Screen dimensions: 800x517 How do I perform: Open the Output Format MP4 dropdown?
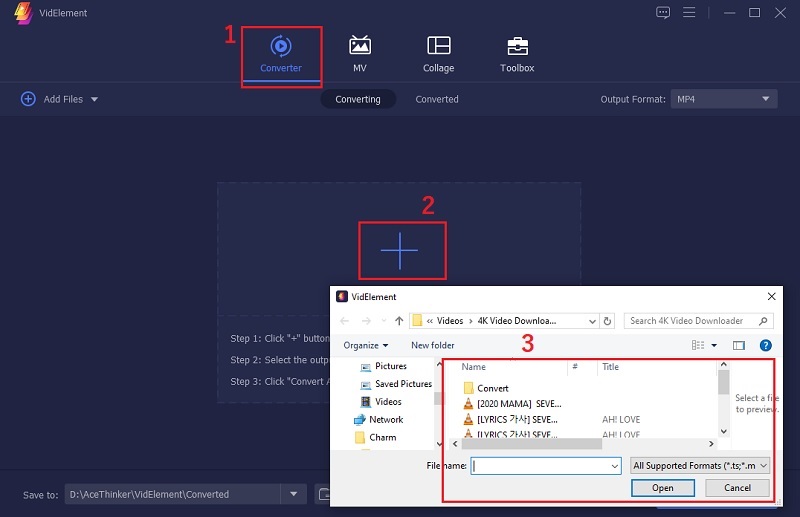724,99
